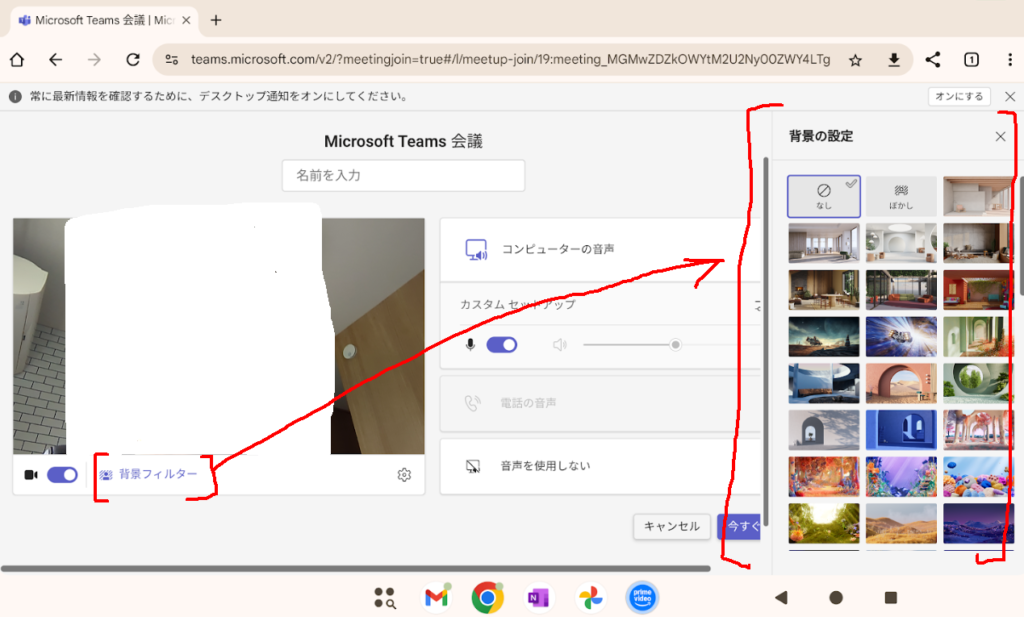Image resolution: width=1024 pixels, height=617 pixels.
Task: Choose the light-speed starburst background thumbnail
Action: coord(901,337)
